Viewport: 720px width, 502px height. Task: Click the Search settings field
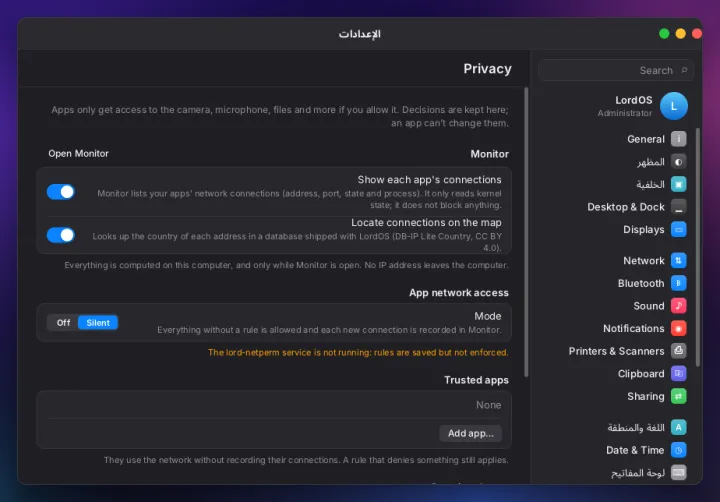pyautogui.click(x=616, y=70)
